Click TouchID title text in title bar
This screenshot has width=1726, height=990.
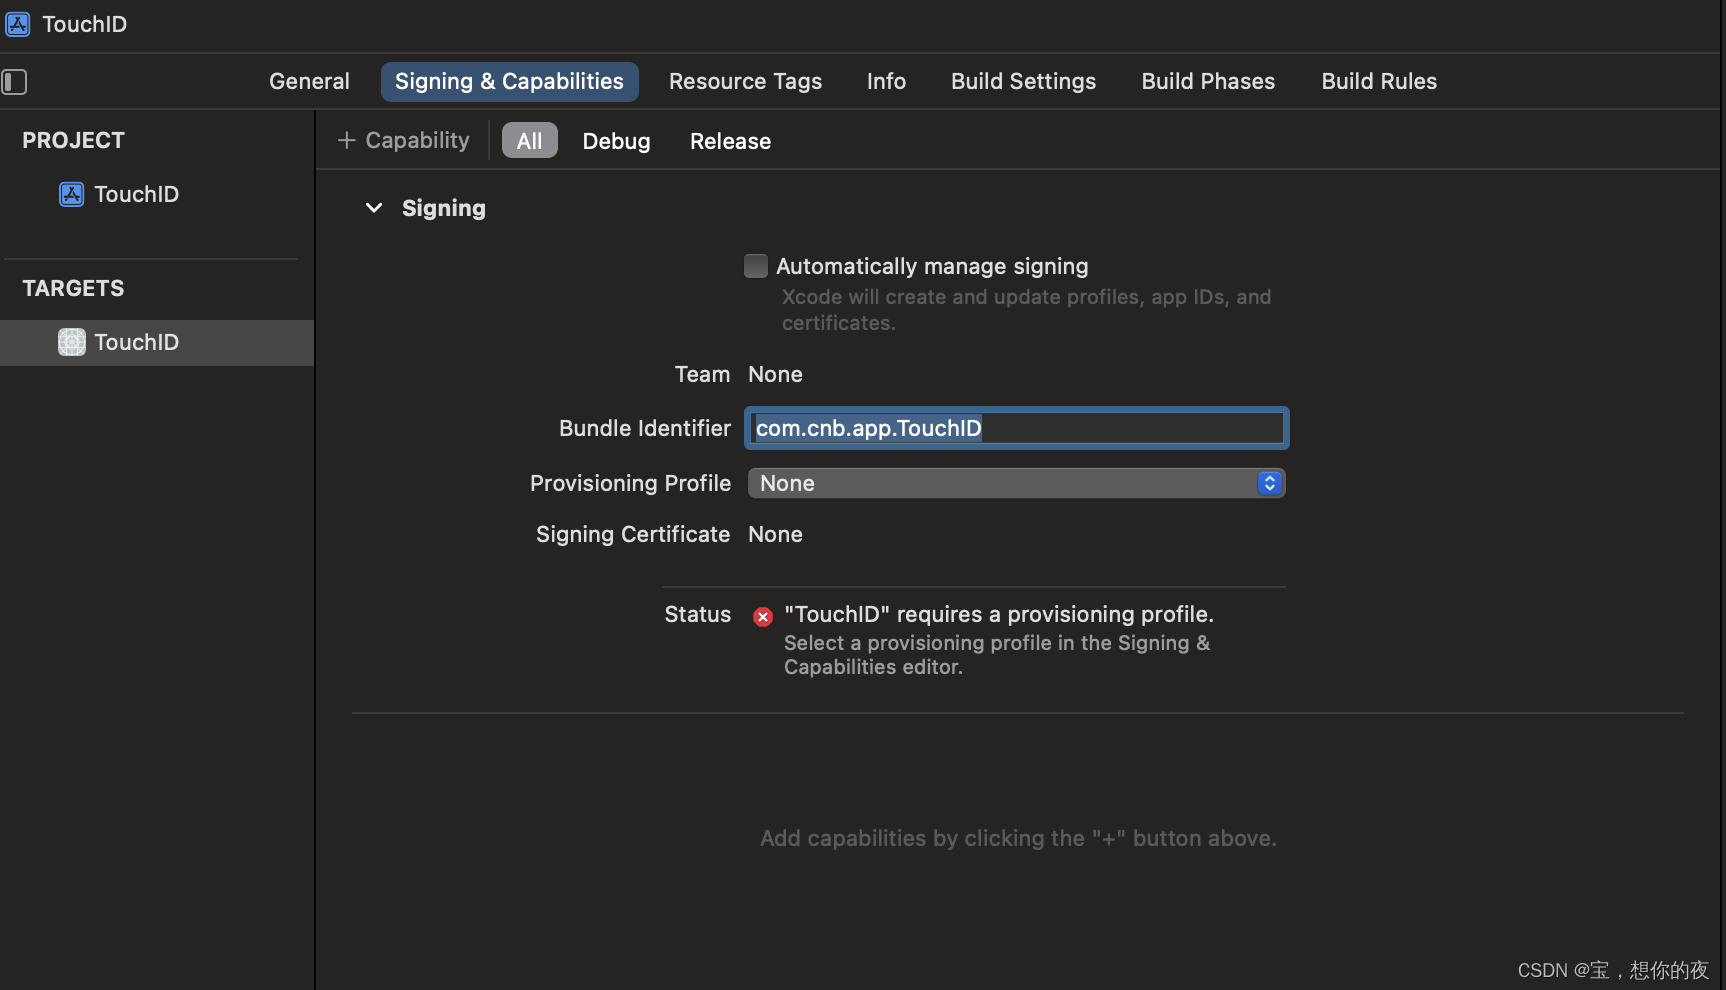pos(84,24)
